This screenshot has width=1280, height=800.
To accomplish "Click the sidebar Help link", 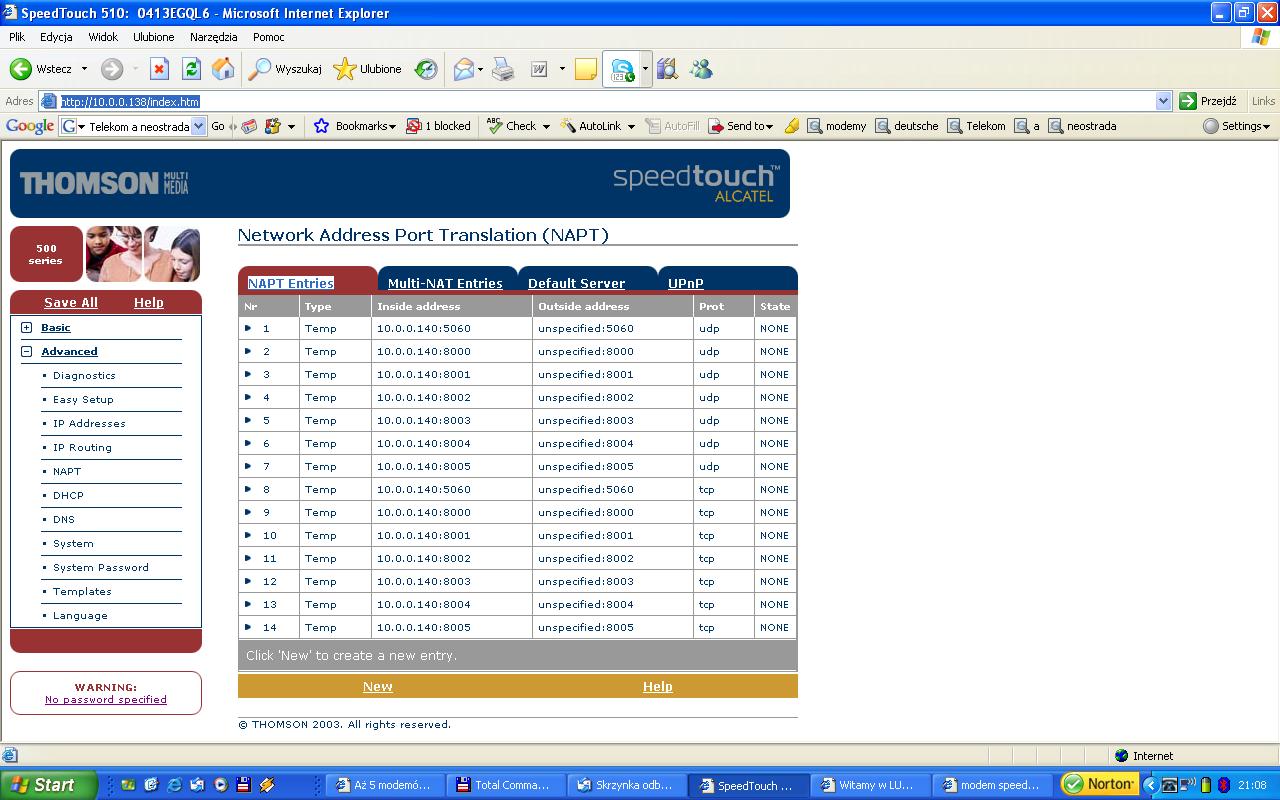I will (x=148, y=302).
